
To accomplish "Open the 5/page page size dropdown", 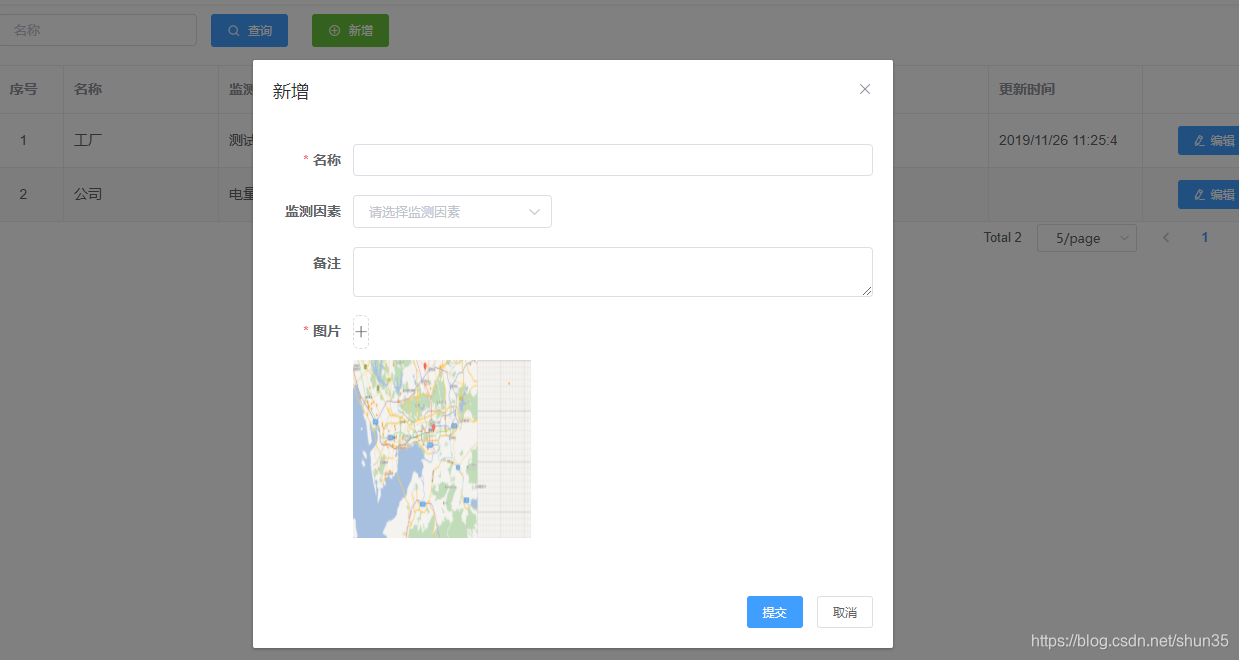I will coord(1086,238).
